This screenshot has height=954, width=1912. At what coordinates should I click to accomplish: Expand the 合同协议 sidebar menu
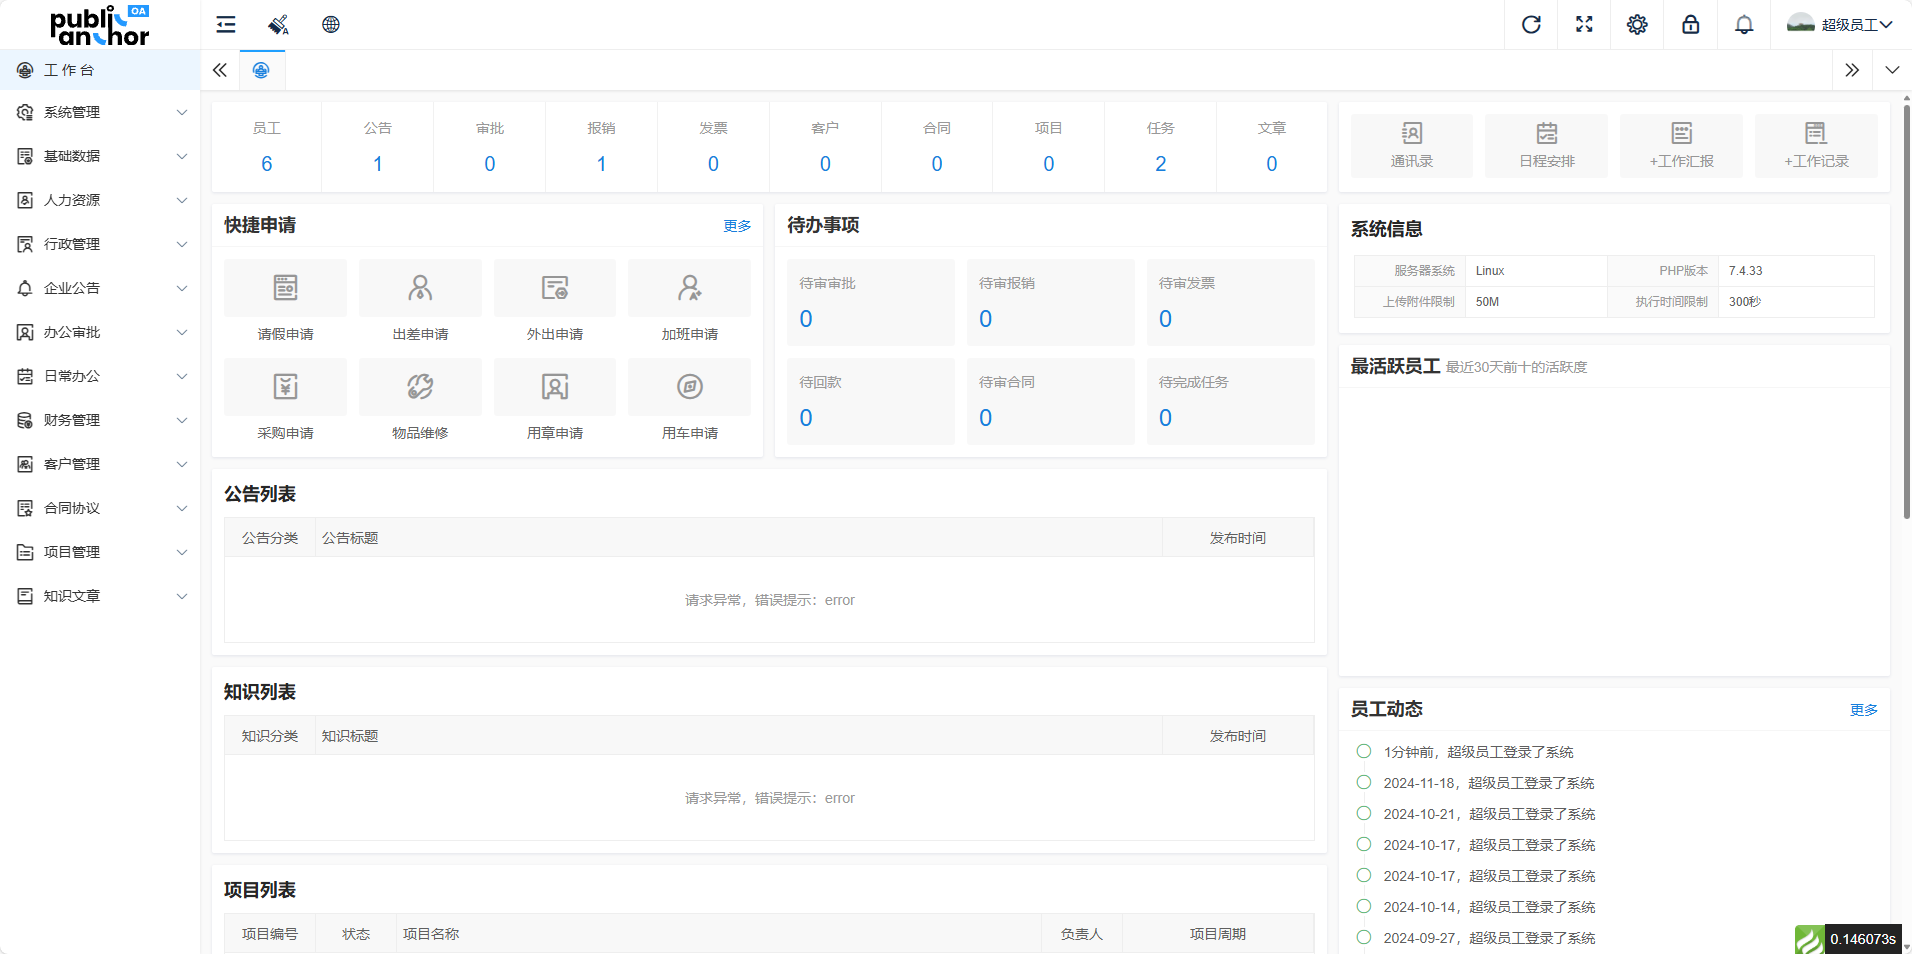[100, 508]
